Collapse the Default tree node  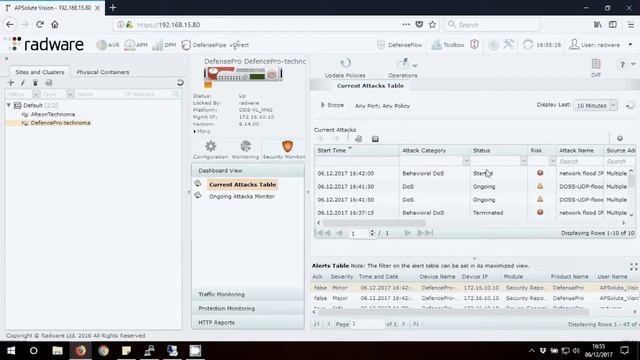pos(8,105)
